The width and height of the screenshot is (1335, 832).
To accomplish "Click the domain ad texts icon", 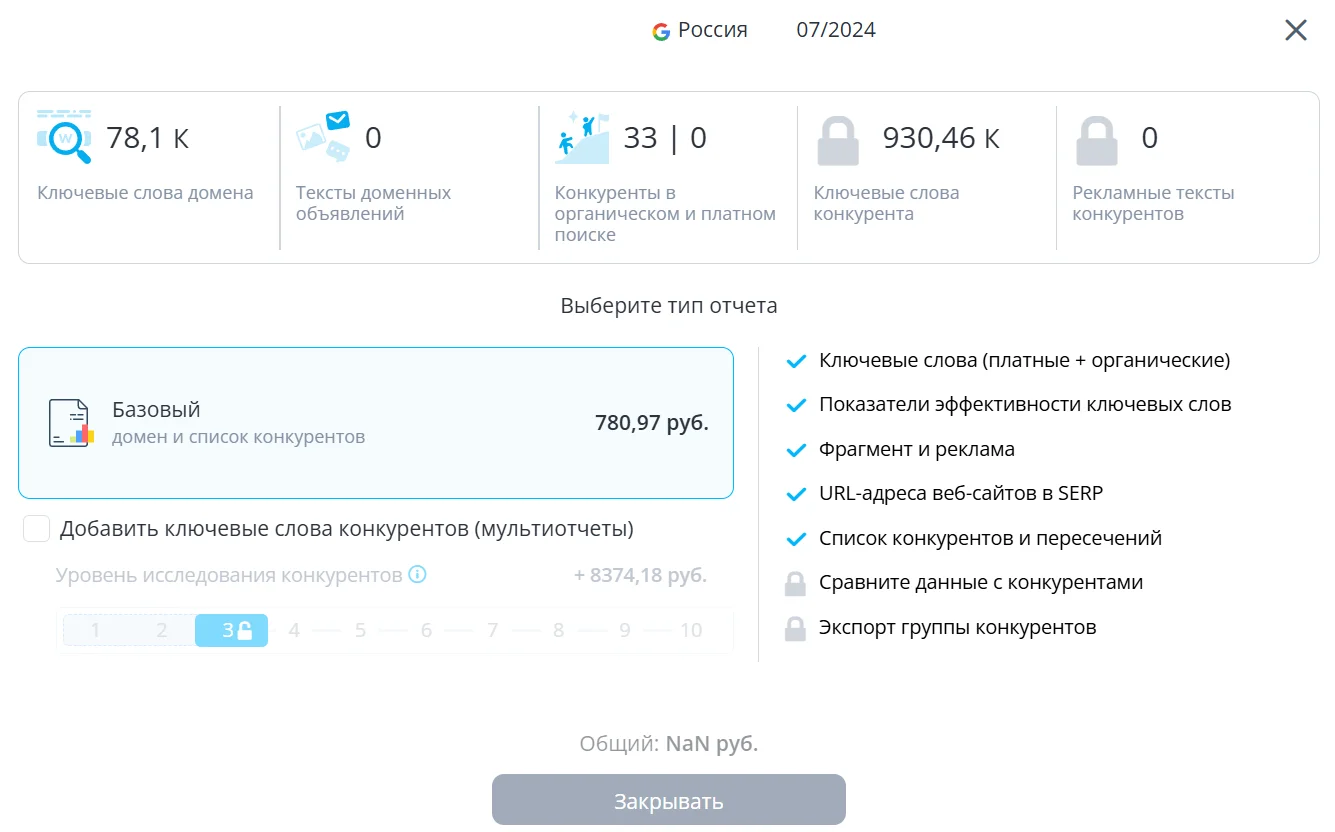I will point(324,137).
